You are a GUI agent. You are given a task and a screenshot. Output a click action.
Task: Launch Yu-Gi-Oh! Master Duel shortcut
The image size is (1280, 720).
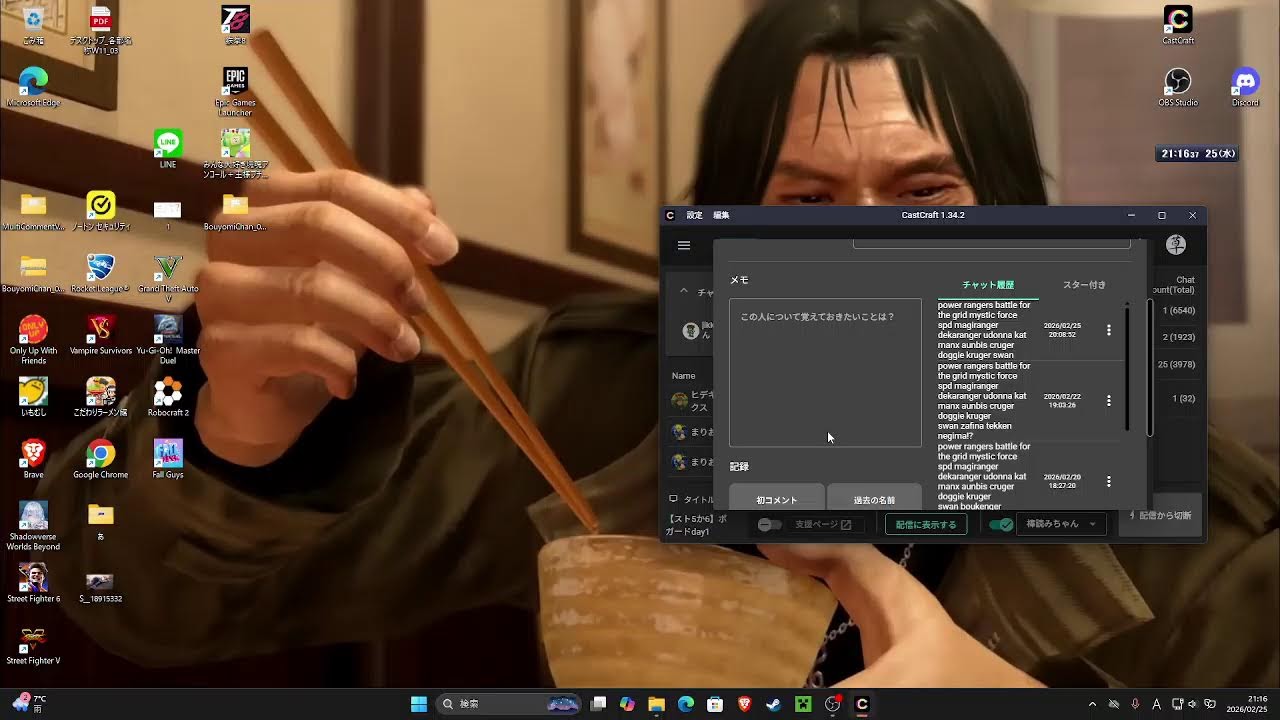pyautogui.click(x=168, y=340)
